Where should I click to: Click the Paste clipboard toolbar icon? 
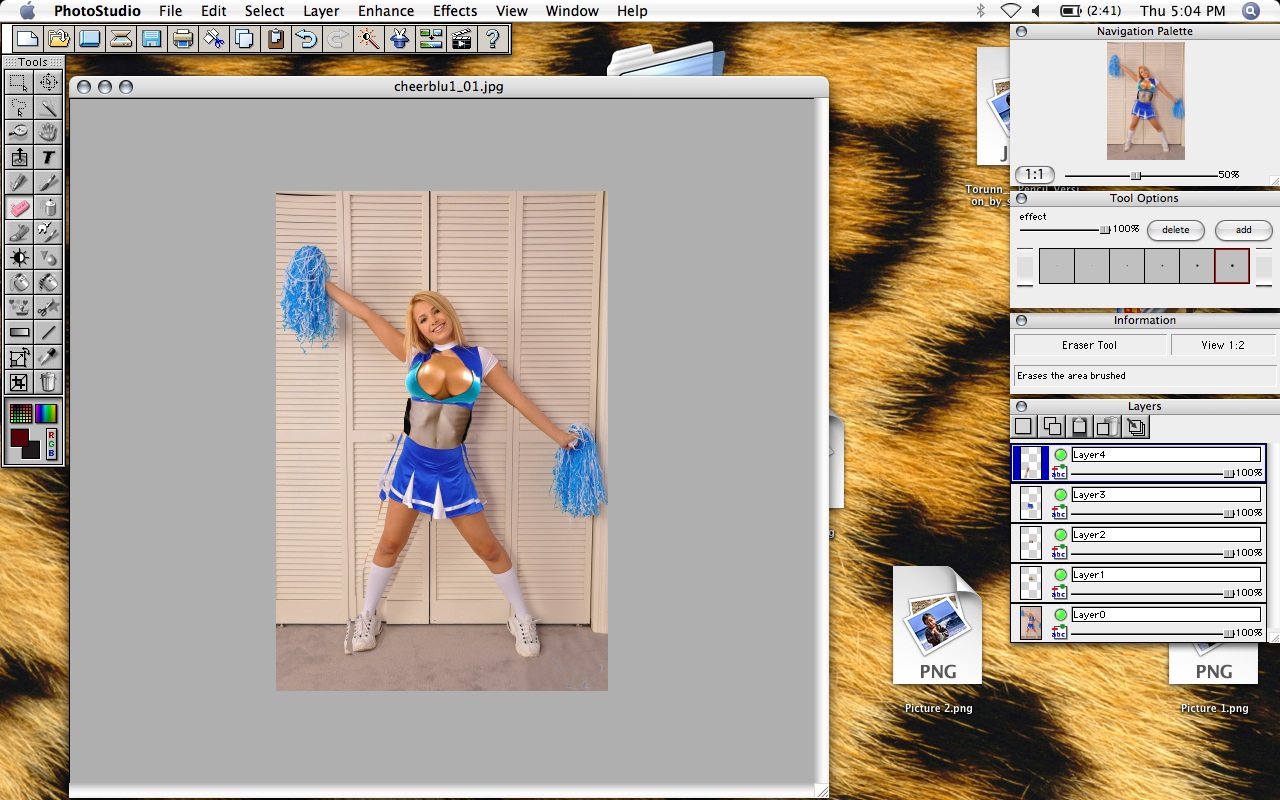coord(276,39)
